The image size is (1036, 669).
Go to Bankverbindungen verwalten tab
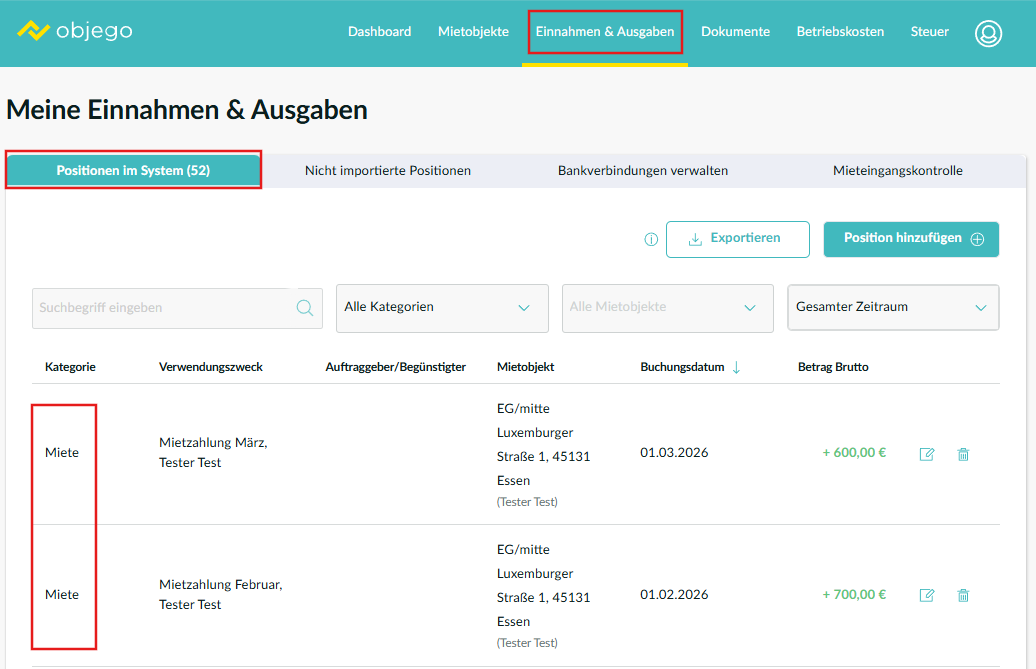(x=643, y=171)
